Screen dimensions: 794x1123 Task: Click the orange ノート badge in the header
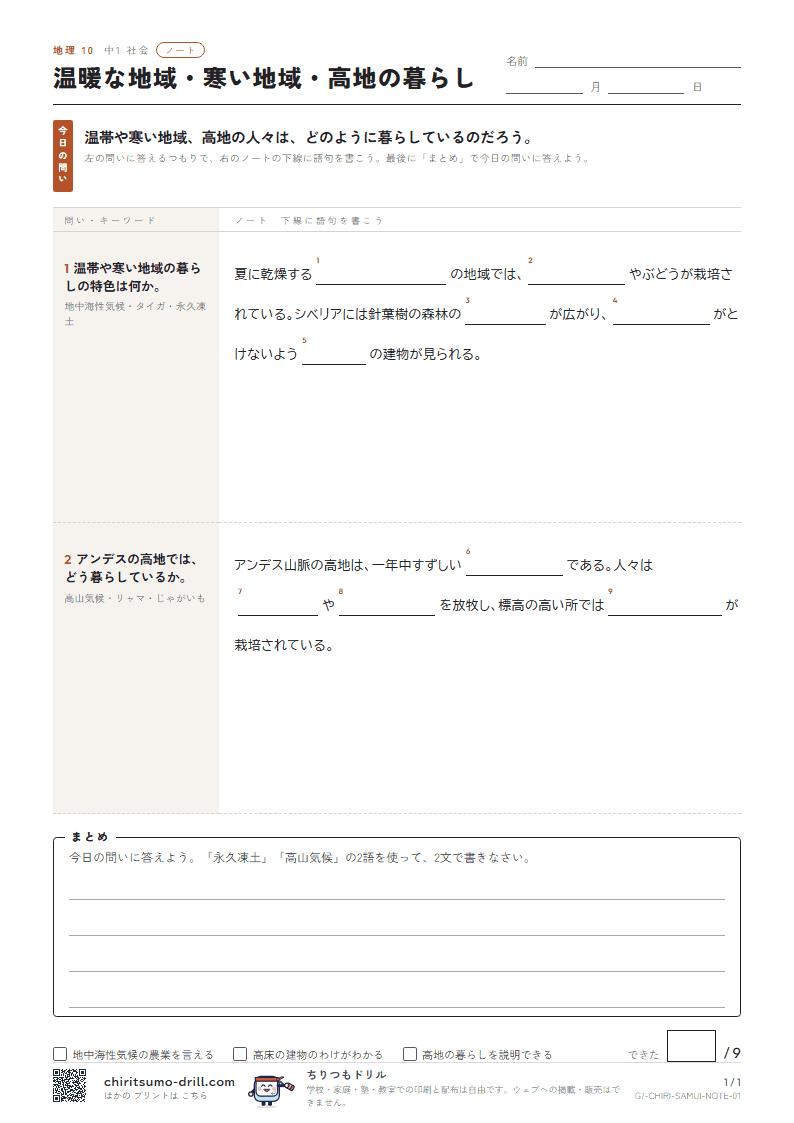coord(180,50)
